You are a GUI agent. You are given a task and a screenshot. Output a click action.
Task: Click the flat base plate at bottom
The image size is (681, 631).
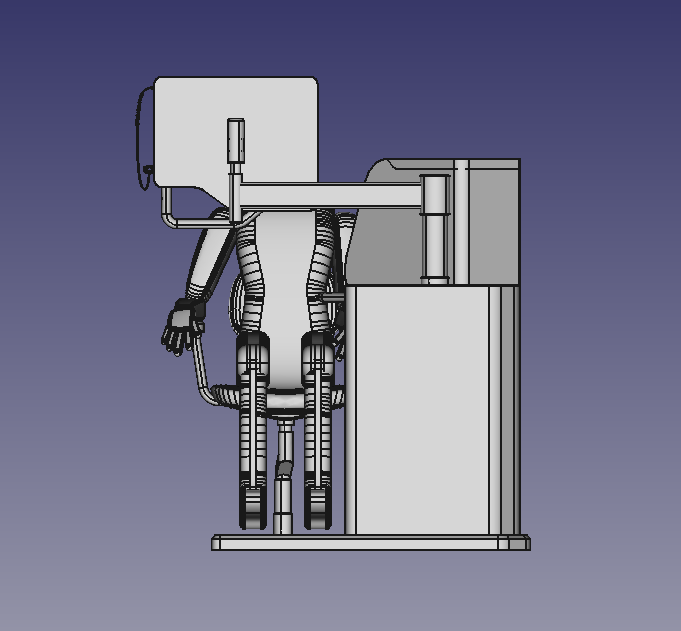(370, 543)
